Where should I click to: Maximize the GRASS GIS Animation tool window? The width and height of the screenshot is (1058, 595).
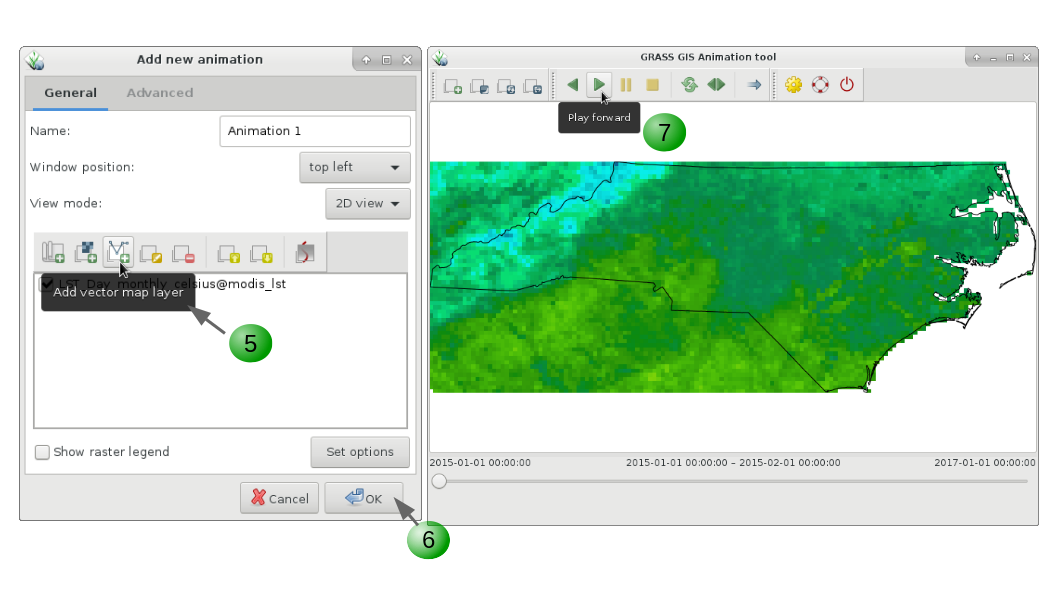[x=1009, y=57]
